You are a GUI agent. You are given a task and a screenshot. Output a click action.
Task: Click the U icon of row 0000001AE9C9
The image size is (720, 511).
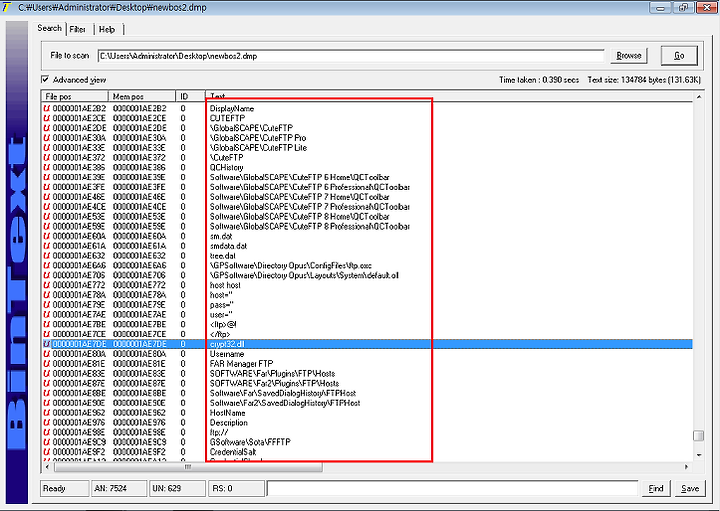coord(47,442)
